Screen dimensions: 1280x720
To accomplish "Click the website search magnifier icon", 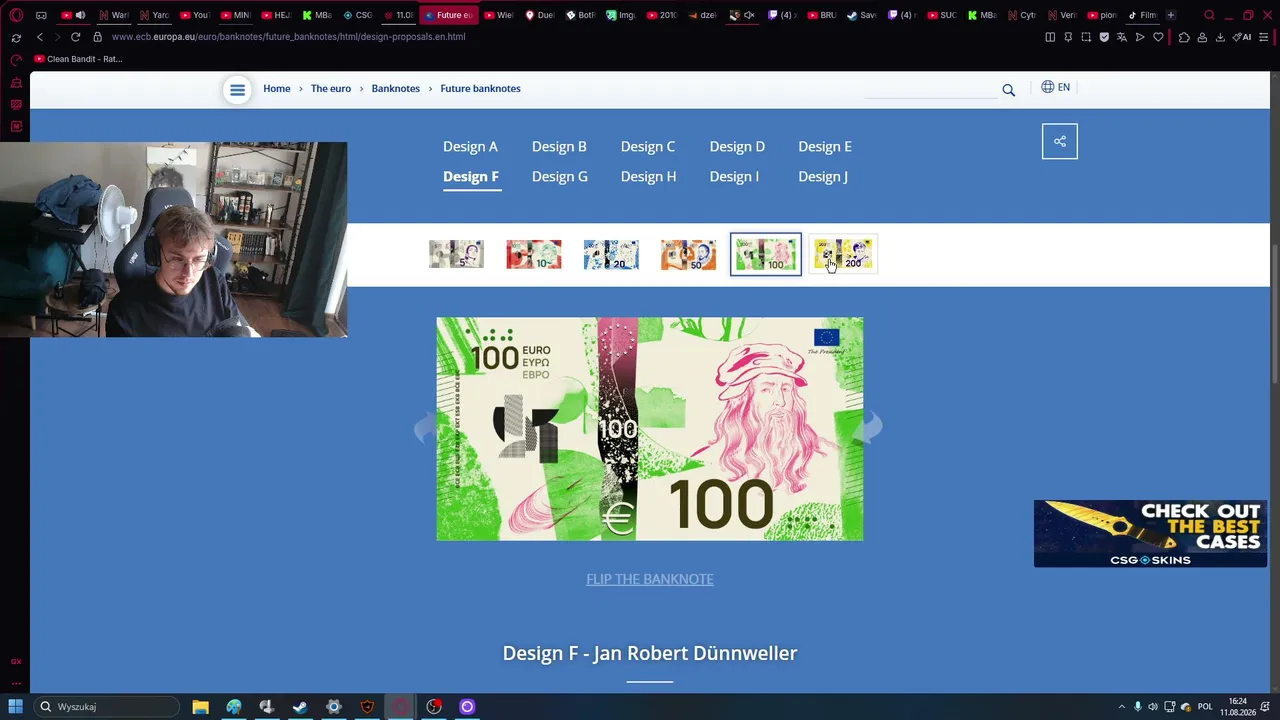I will pos(1008,90).
